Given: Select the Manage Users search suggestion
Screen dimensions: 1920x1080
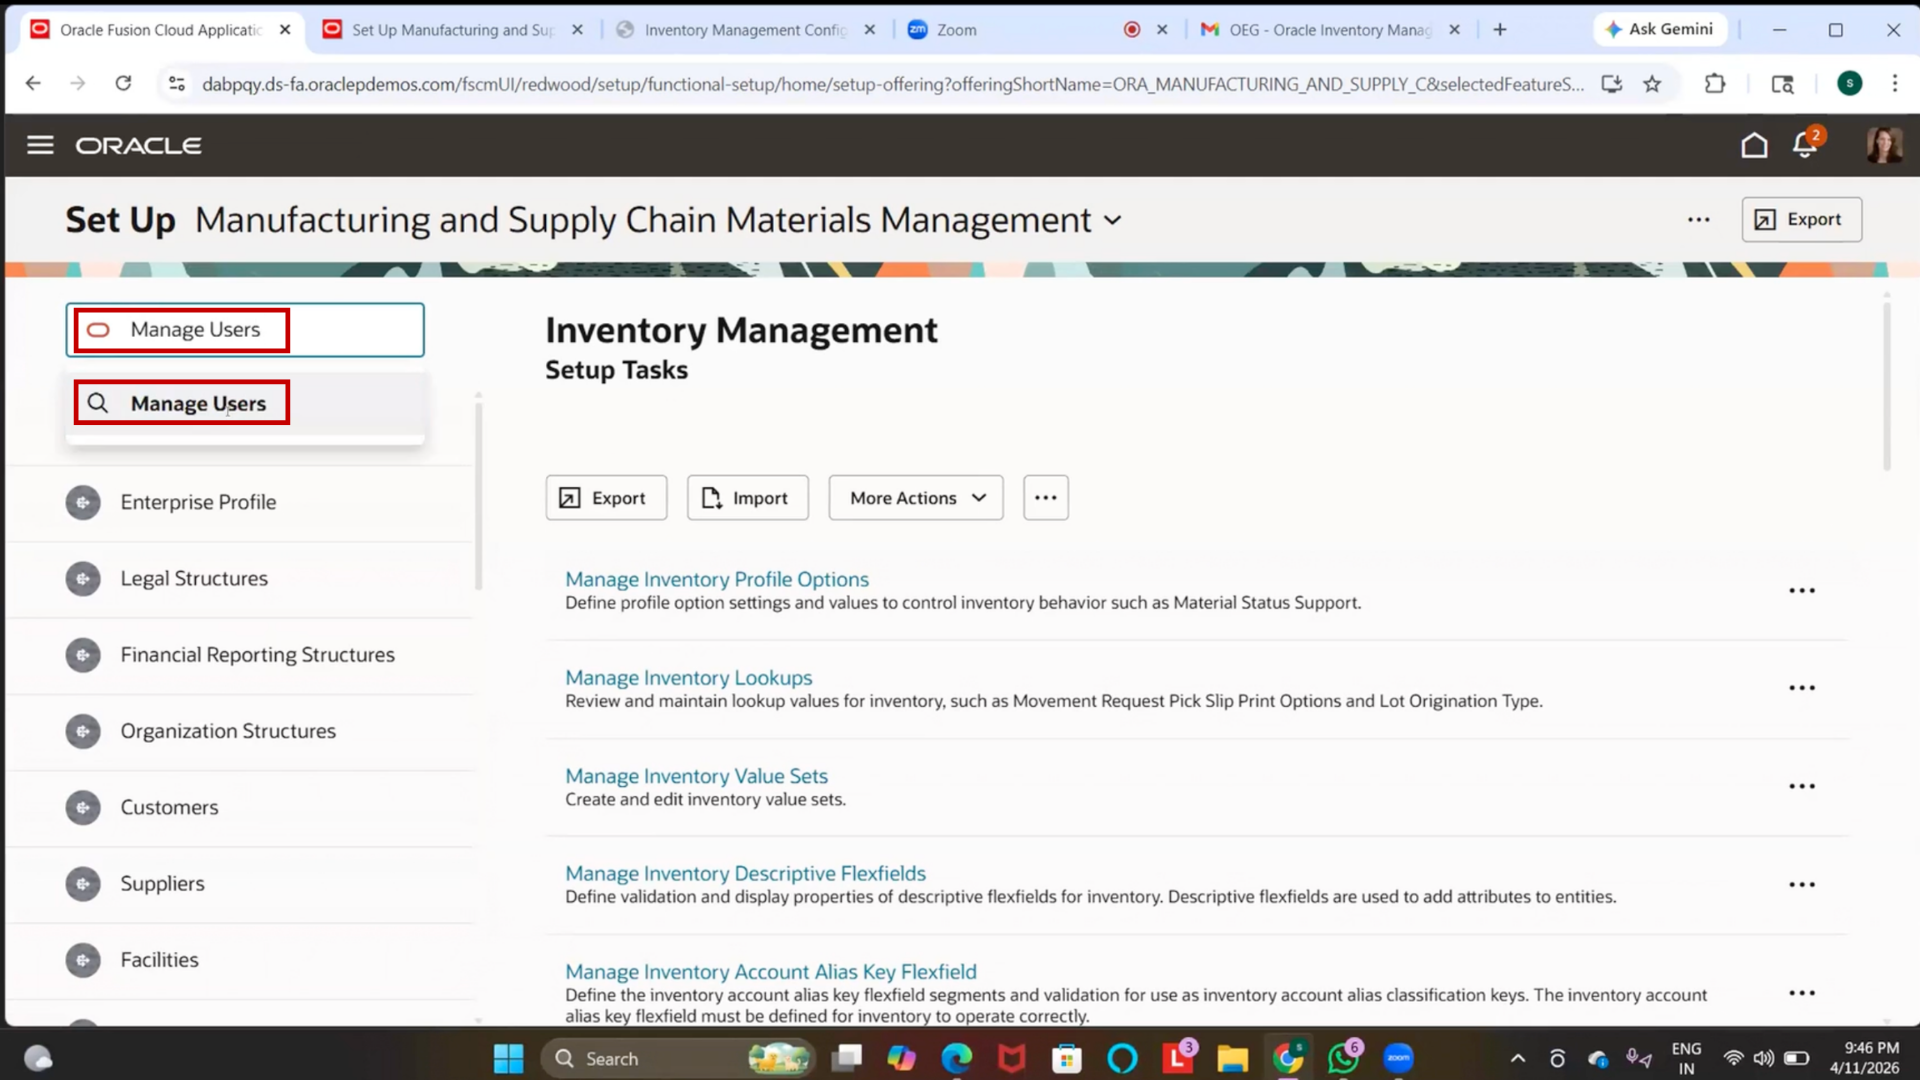Looking at the screenshot, I should pyautogui.click(x=245, y=403).
